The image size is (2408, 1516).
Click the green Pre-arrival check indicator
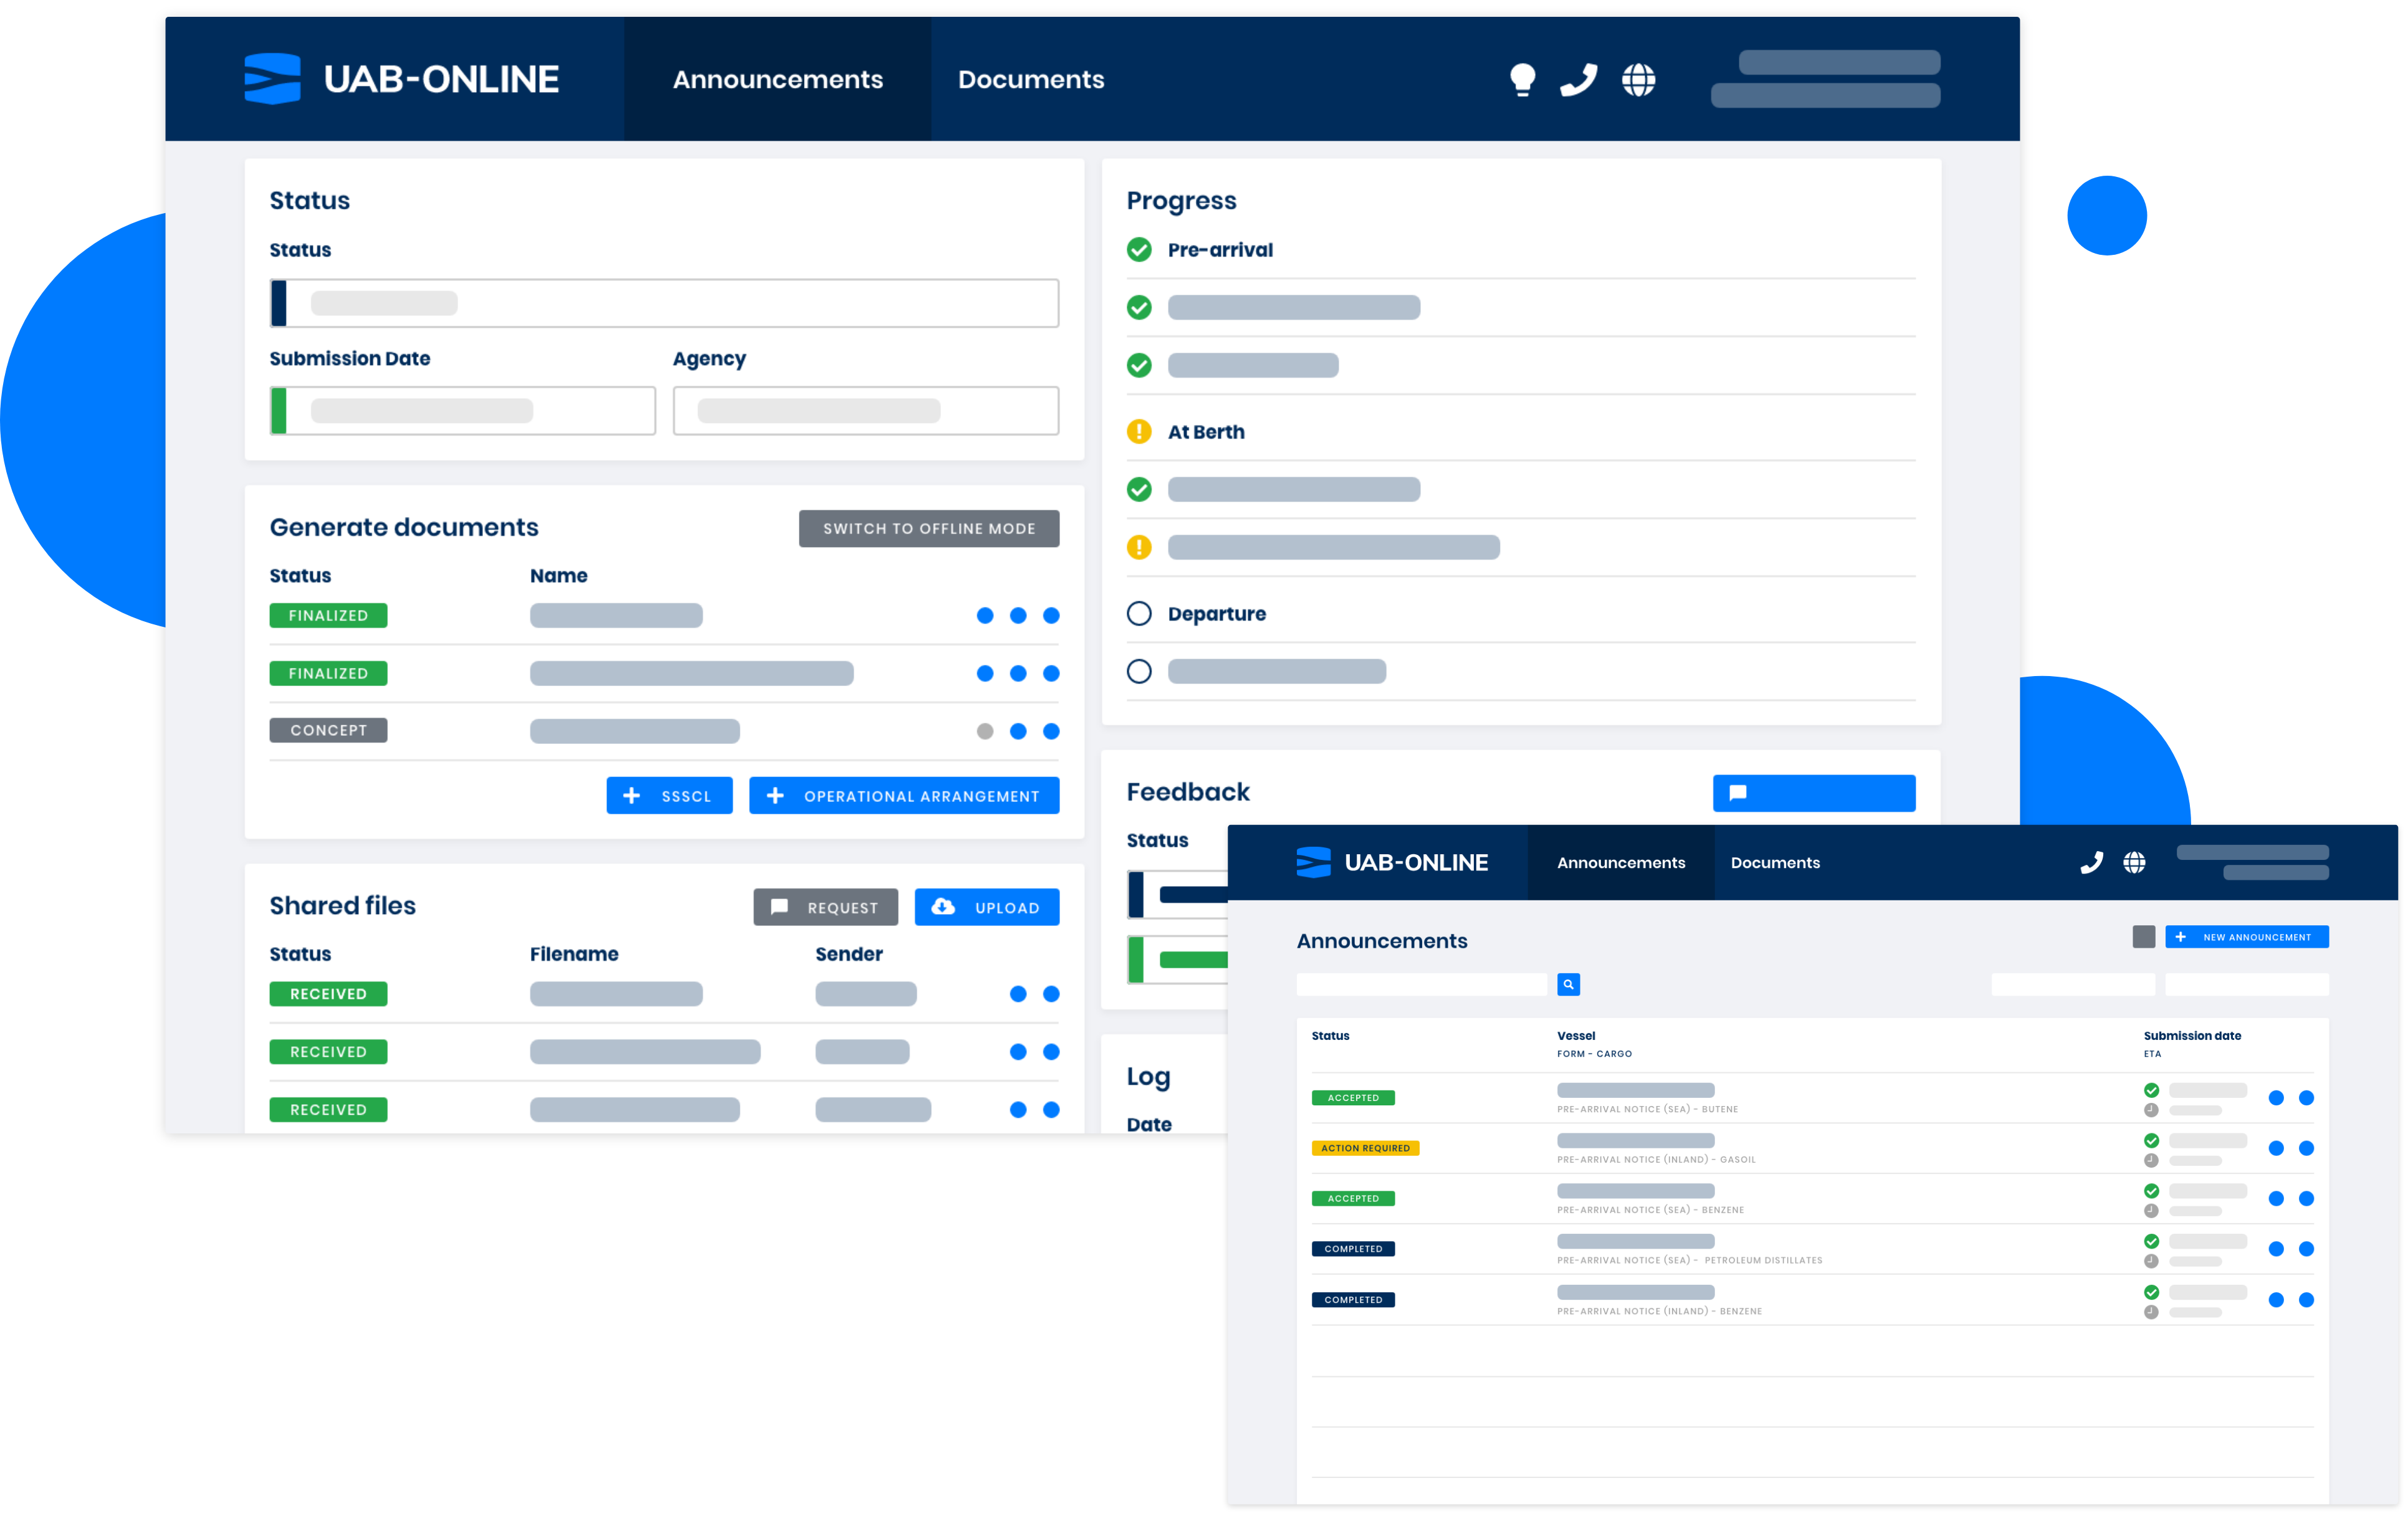point(1139,250)
